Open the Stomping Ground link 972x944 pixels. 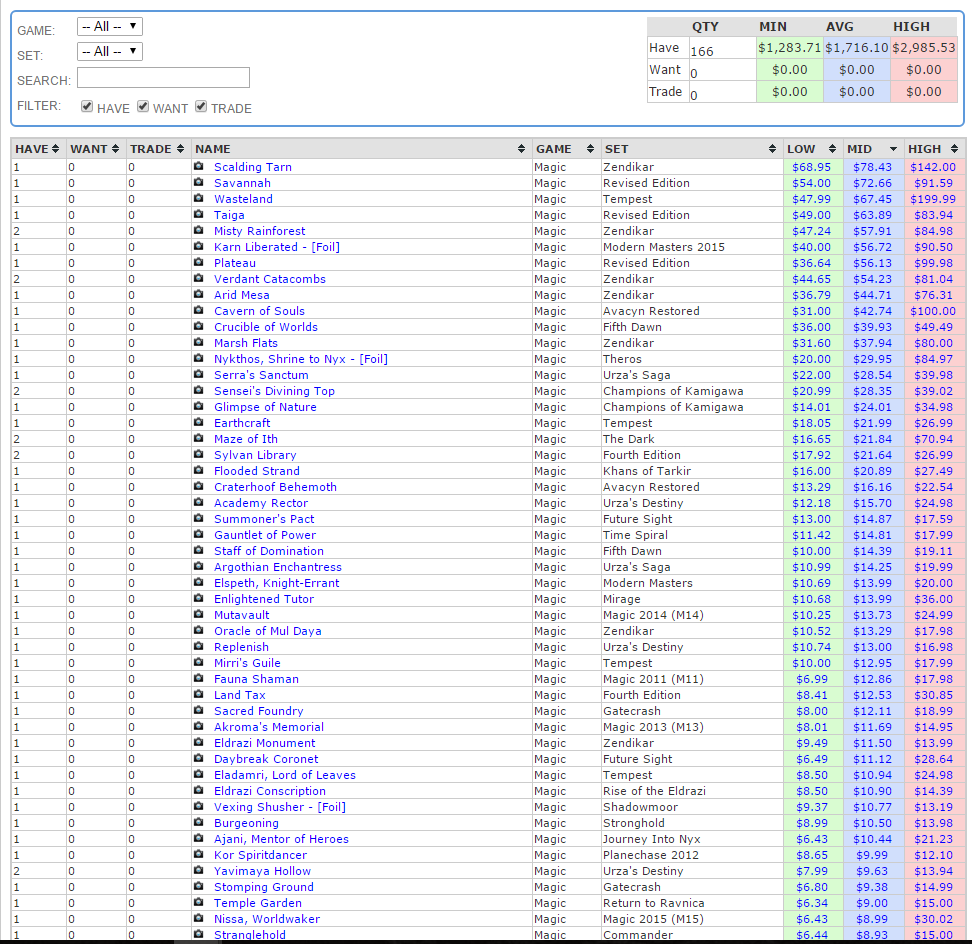(264, 887)
